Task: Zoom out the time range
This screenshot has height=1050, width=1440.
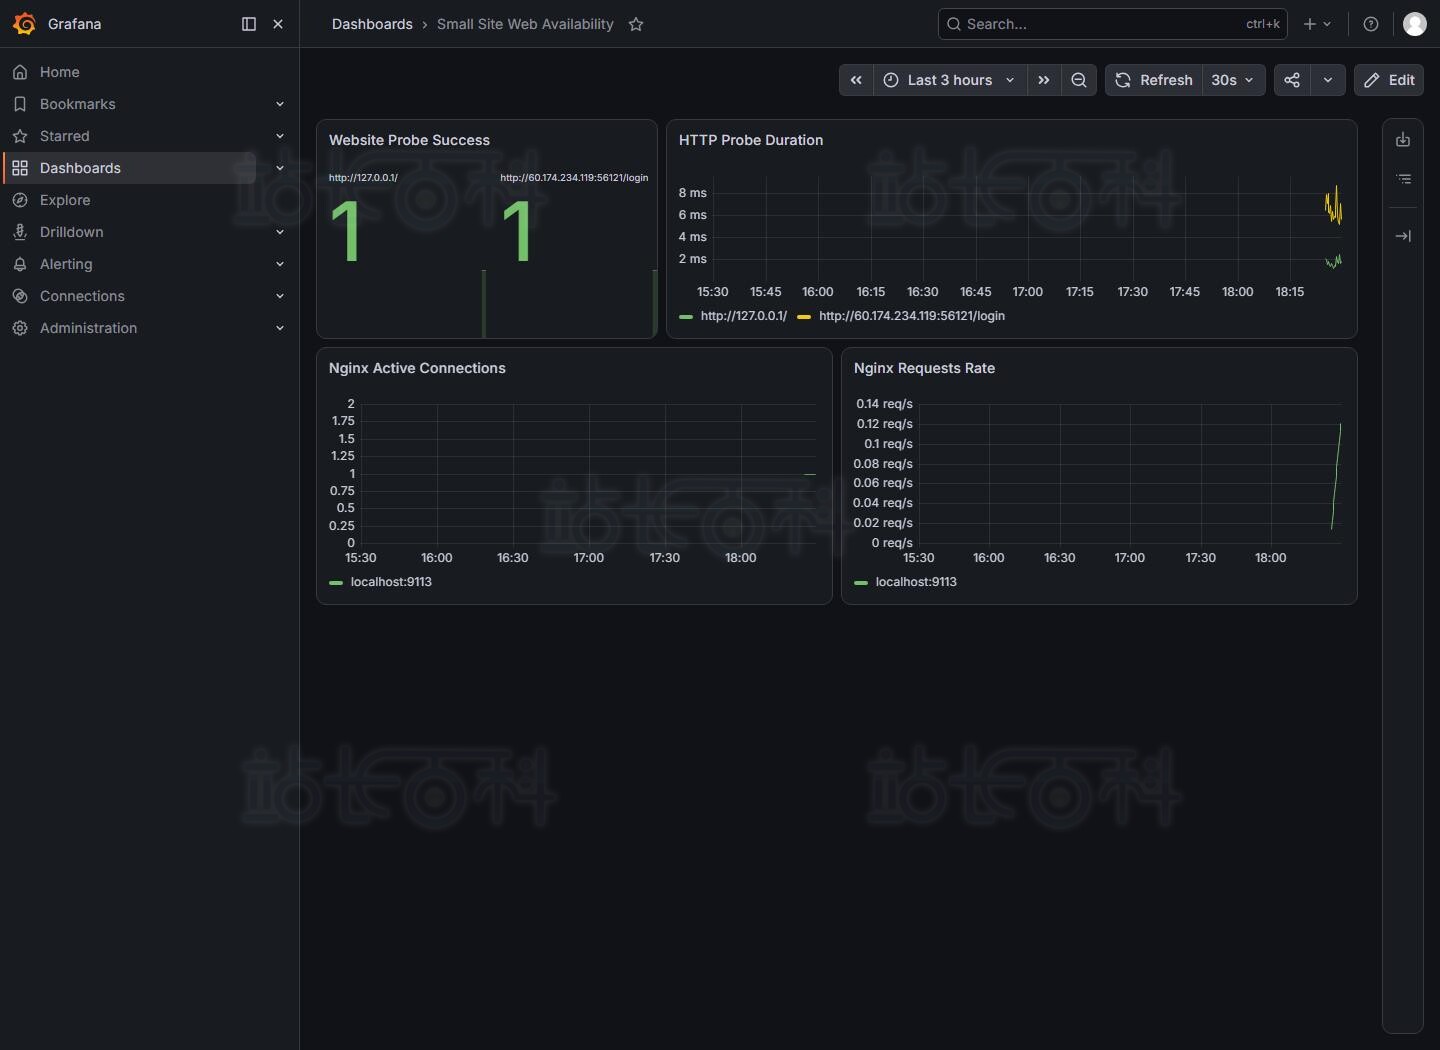Action: click(1079, 80)
